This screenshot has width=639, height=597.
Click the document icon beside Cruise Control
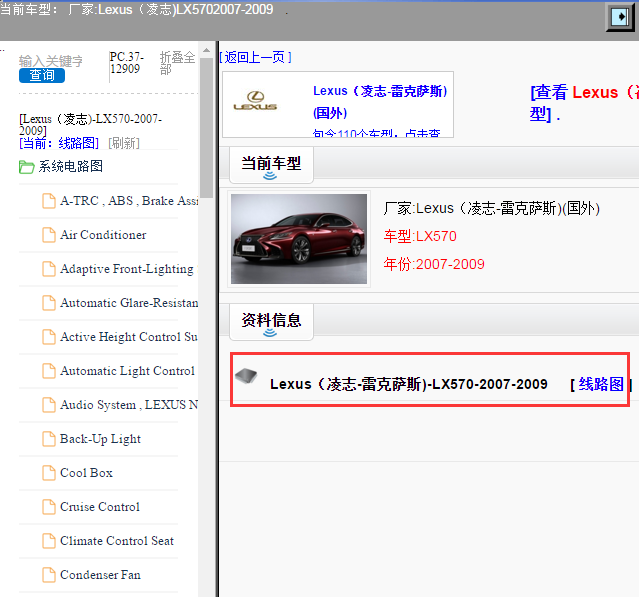click(x=49, y=507)
